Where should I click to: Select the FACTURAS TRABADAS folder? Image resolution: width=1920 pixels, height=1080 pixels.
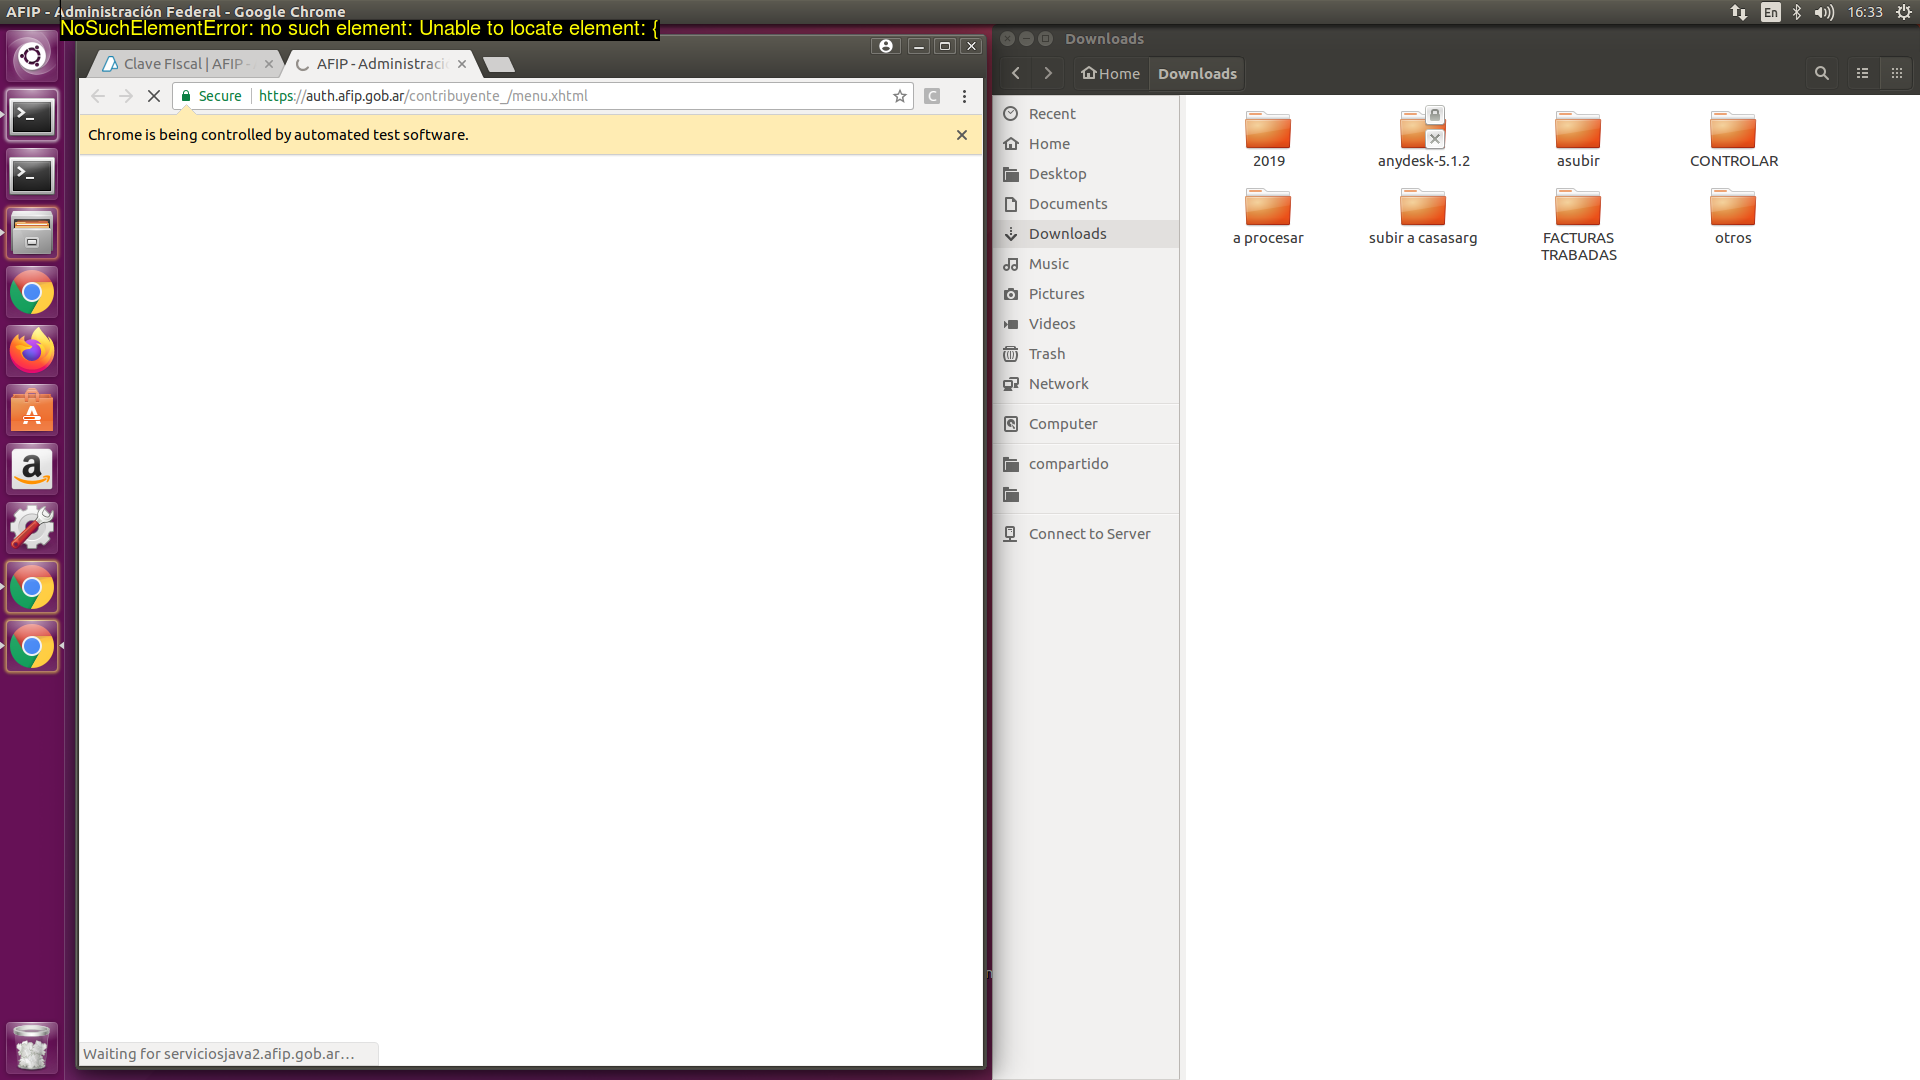pos(1578,224)
